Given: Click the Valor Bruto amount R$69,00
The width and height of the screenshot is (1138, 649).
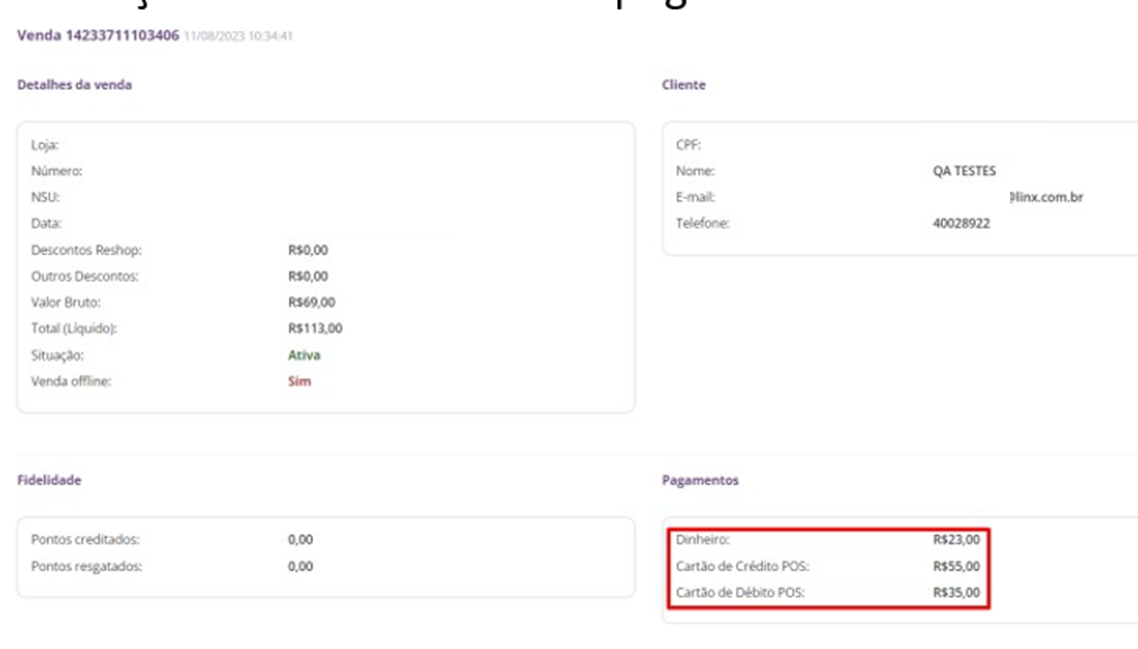Looking at the screenshot, I should 311,302.
